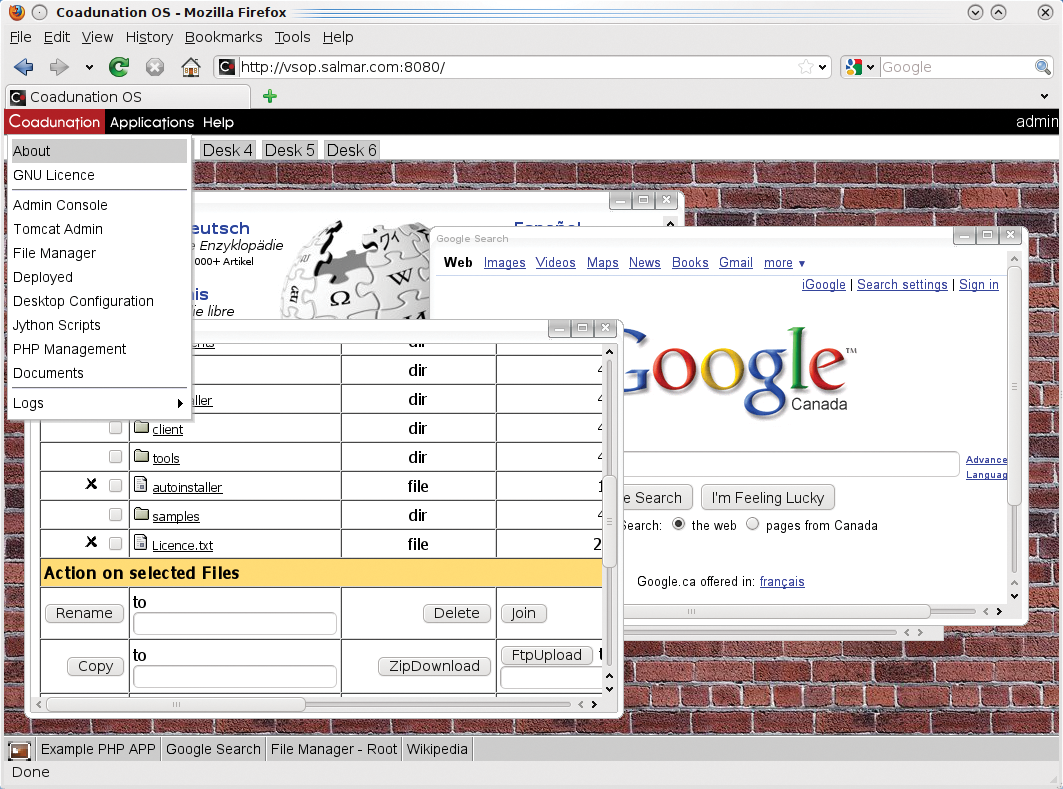The height and width of the screenshot is (789, 1063).
Task: Focus the Firefox Google search box
Action: (956, 67)
